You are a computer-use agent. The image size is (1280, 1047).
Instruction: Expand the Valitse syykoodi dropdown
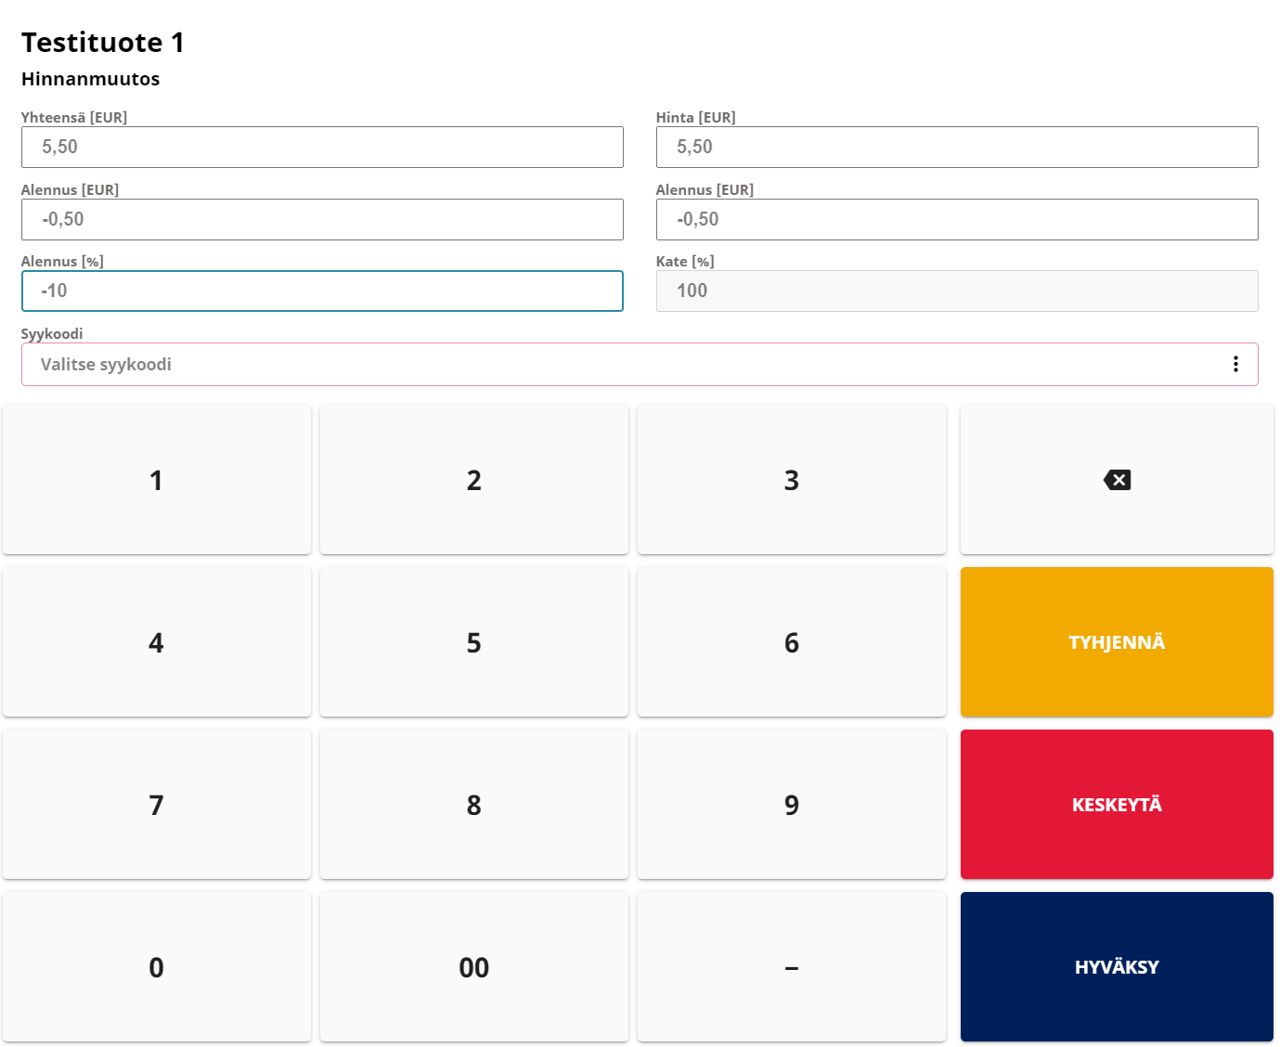pyautogui.click(x=620, y=364)
